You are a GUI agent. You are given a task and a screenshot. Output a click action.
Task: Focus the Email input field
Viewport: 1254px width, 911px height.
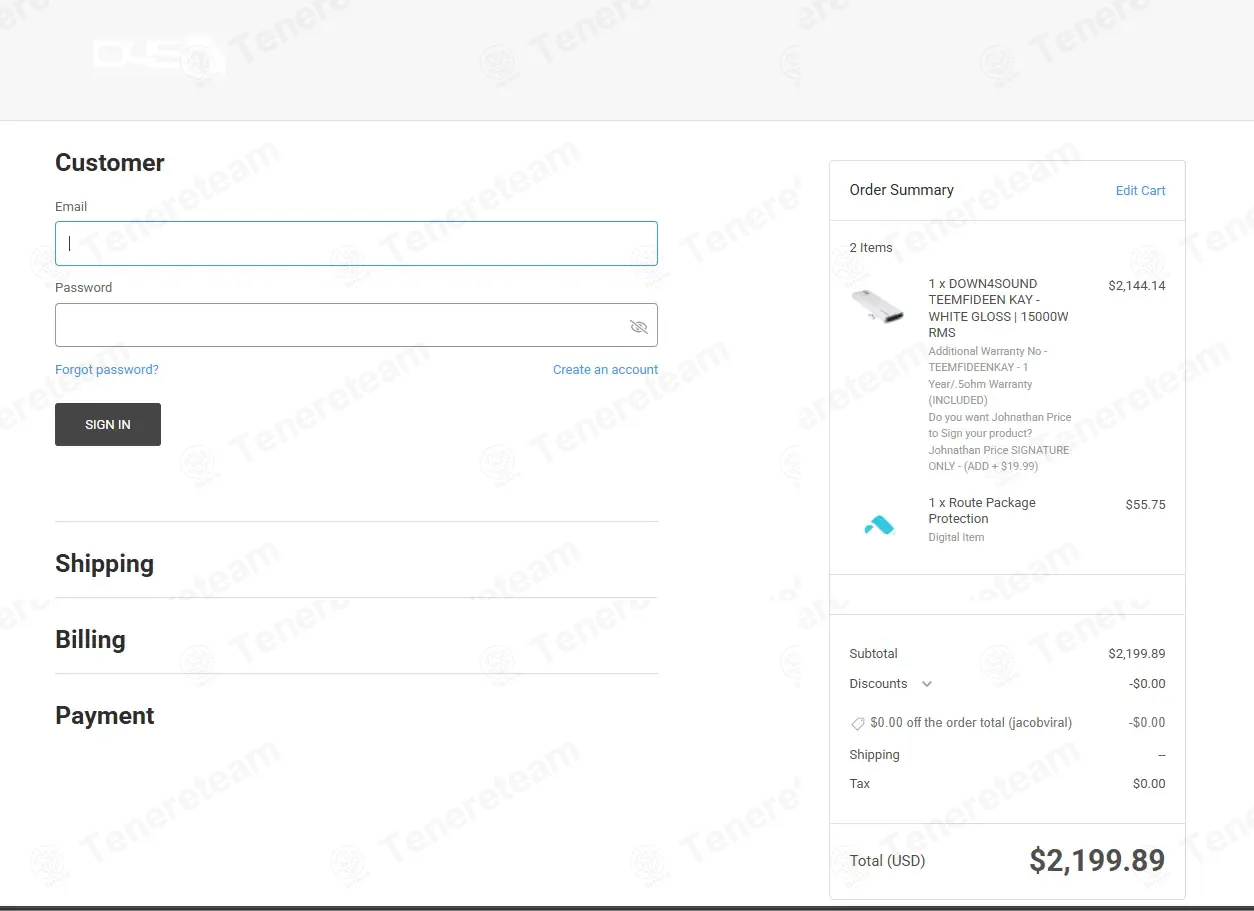pos(356,243)
